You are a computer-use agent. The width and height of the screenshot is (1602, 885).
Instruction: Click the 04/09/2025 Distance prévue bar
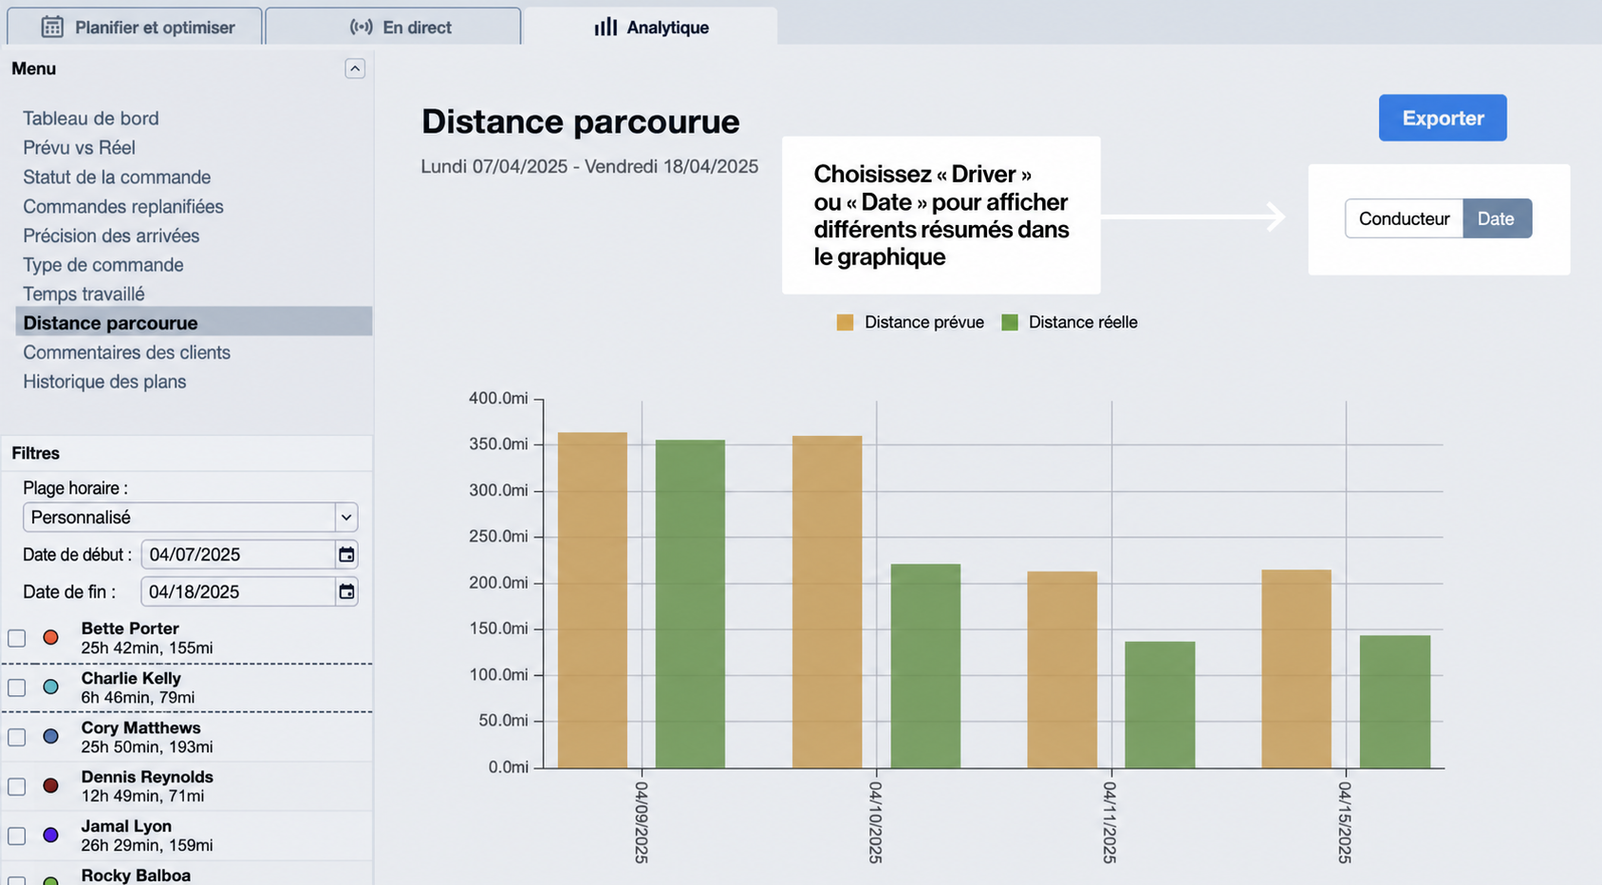point(592,600)
